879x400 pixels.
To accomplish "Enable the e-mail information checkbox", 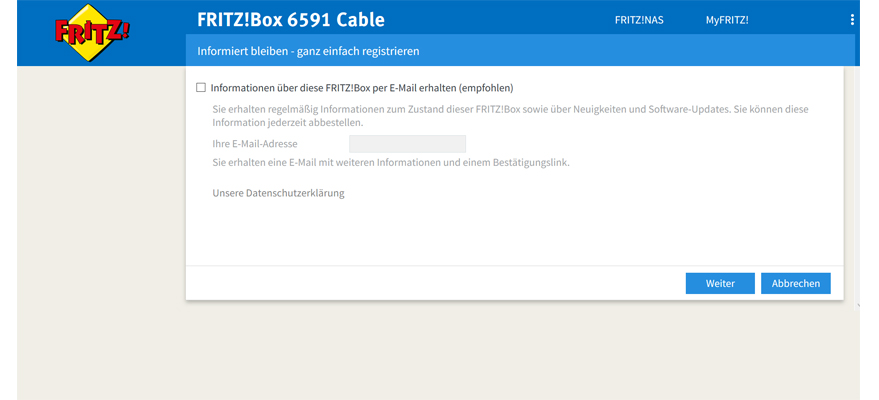I will [x=202, y=88].
